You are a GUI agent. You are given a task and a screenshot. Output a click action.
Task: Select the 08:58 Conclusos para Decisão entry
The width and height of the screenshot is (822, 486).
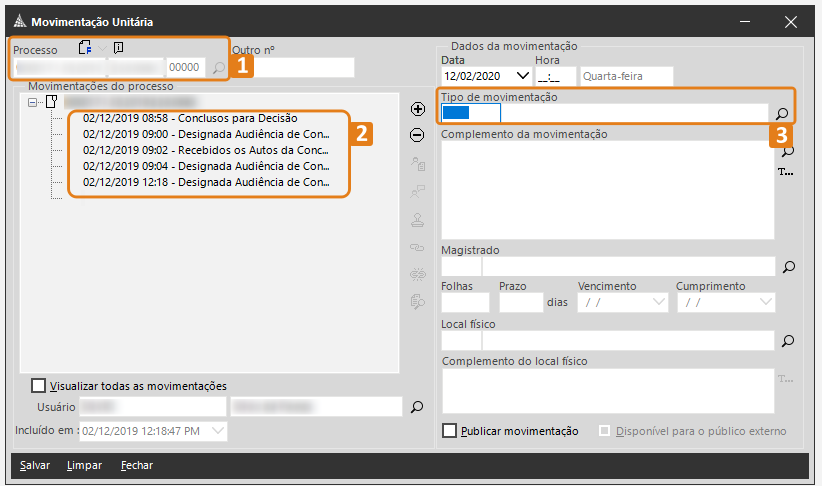tap(190, 118)
